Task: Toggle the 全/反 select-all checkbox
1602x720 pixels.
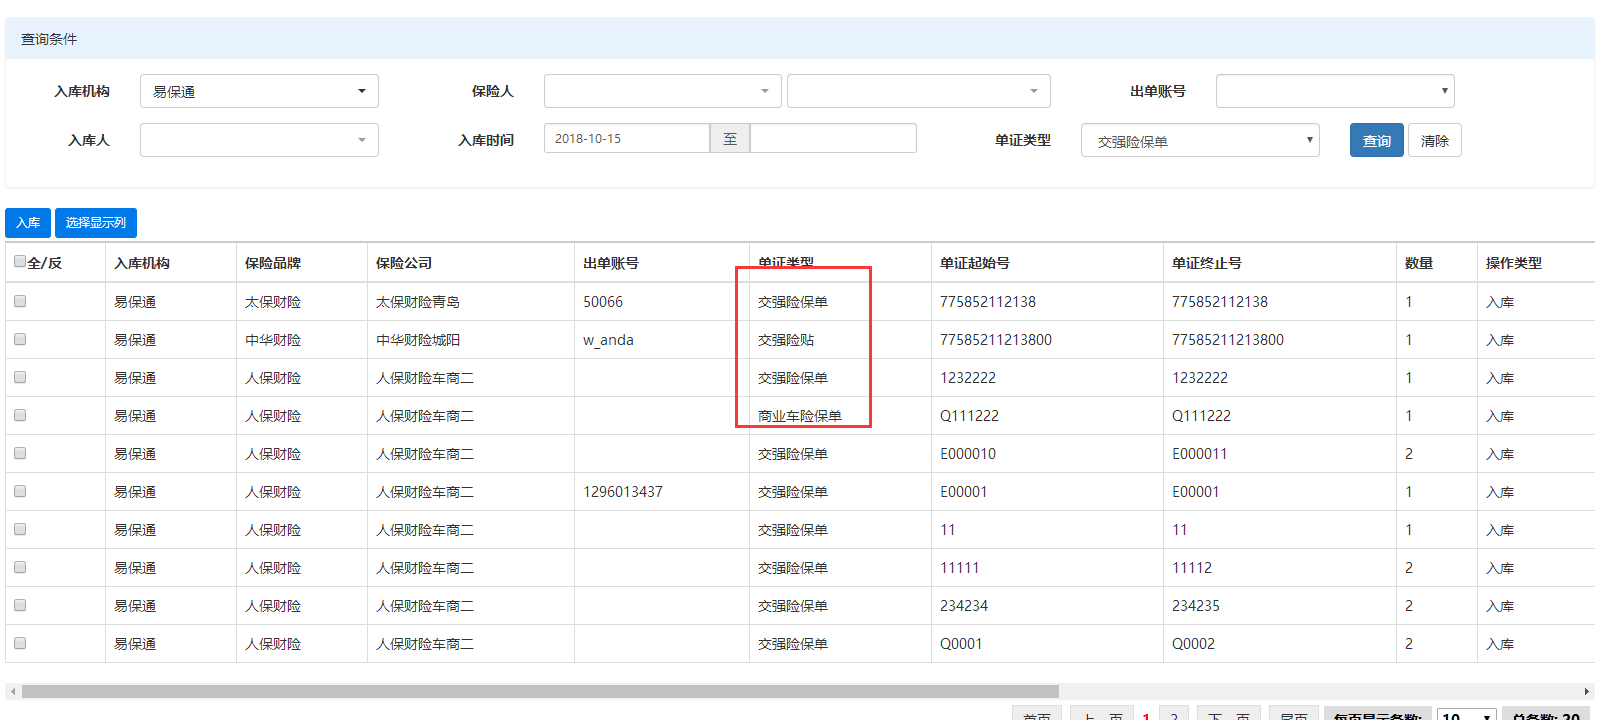Action: [20, 262]
